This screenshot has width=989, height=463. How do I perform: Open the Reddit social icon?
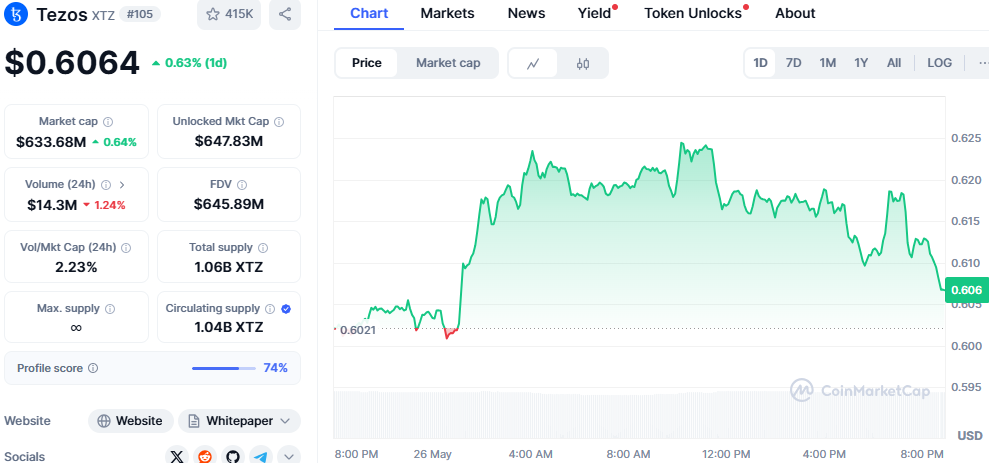tap(205, 456)
